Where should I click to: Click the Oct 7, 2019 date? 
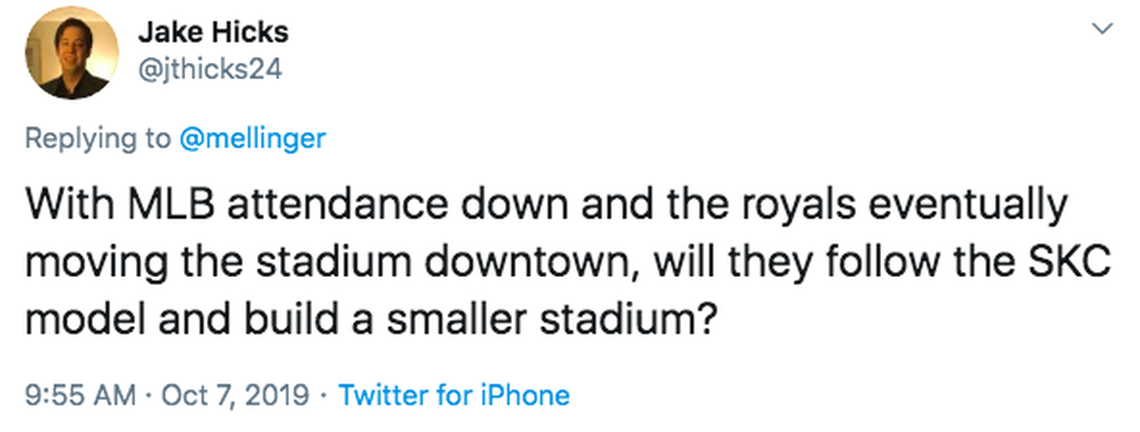(x=235, y=395)
